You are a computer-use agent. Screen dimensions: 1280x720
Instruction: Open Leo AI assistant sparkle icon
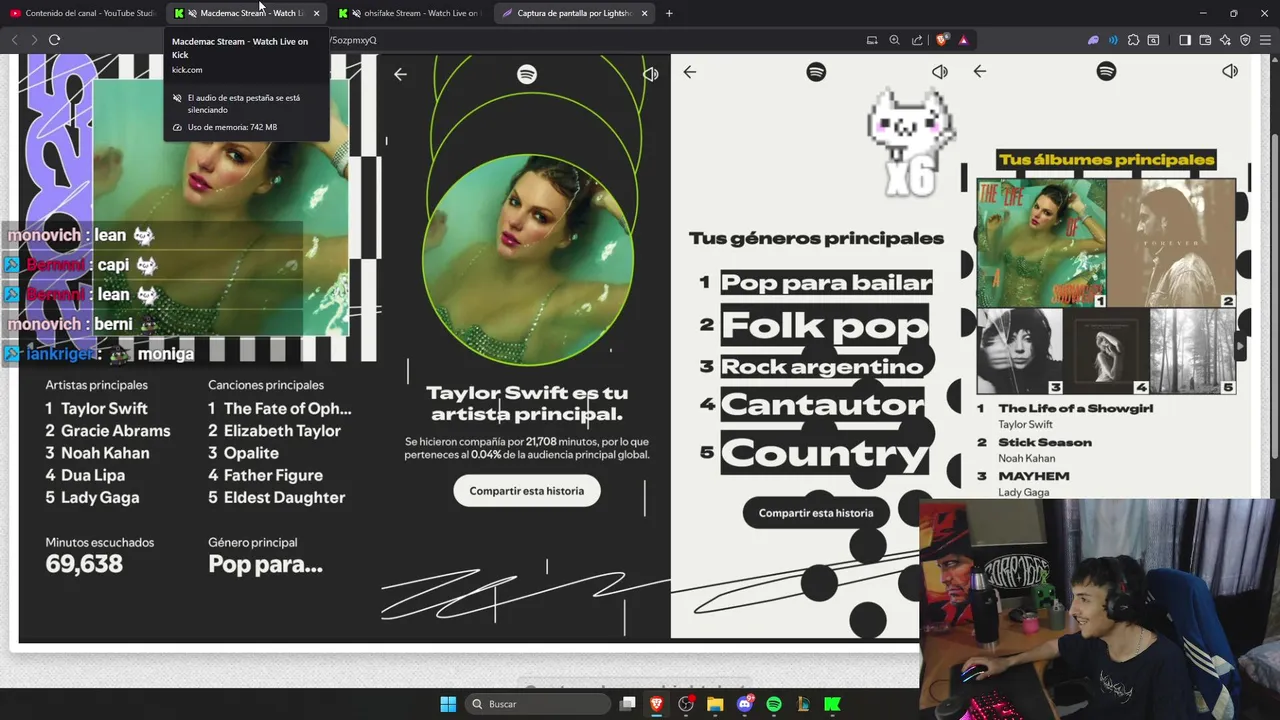[x=1225, y=40]
